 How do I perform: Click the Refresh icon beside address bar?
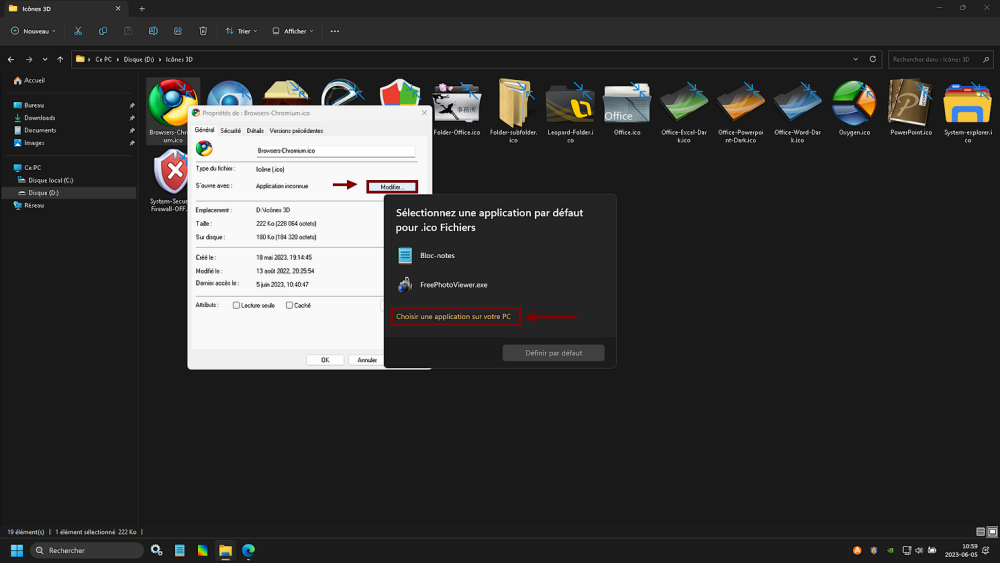(x=873, y=59)
